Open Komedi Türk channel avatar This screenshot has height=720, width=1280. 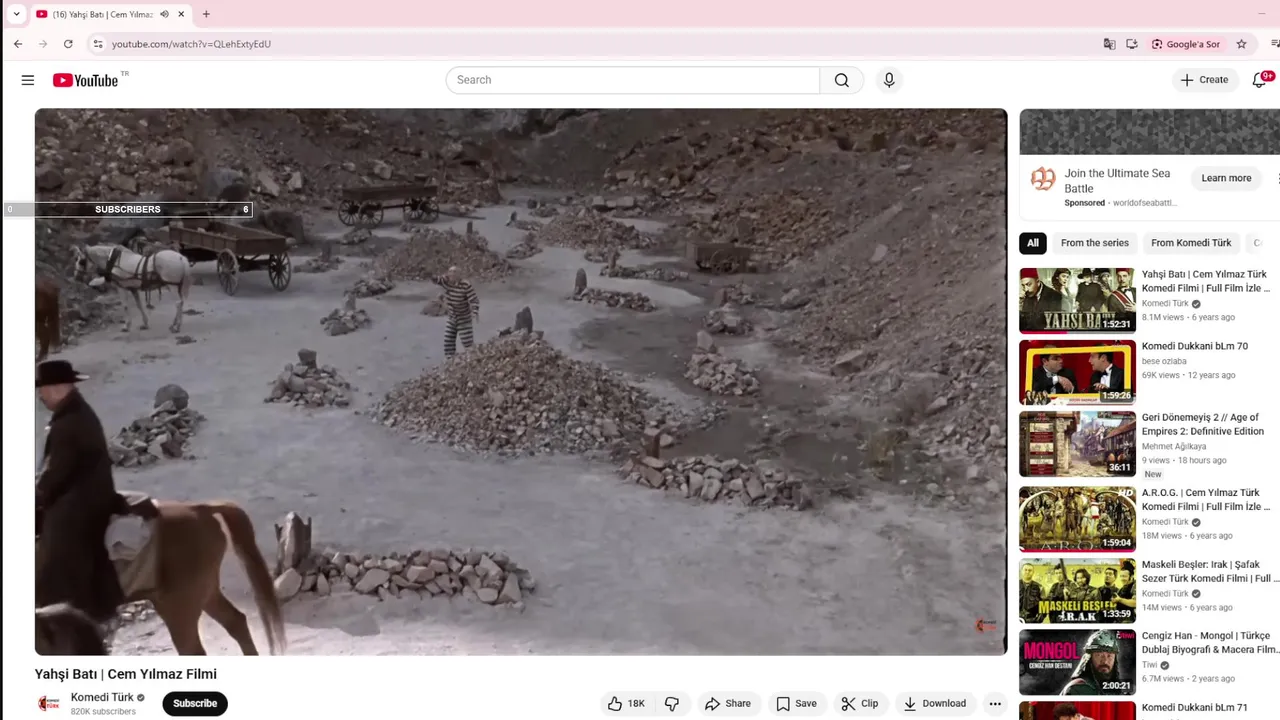48,704
